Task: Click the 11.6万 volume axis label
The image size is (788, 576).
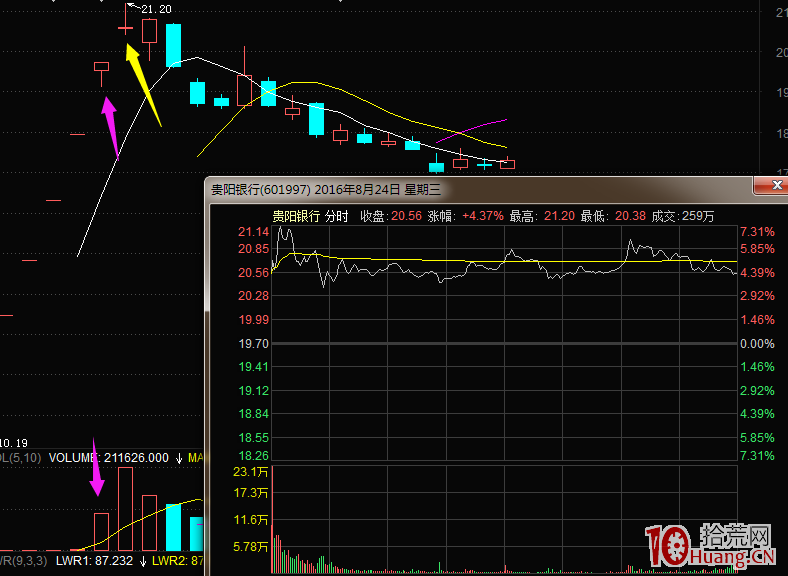Action: pyautogui.click(x=251, y=520)
